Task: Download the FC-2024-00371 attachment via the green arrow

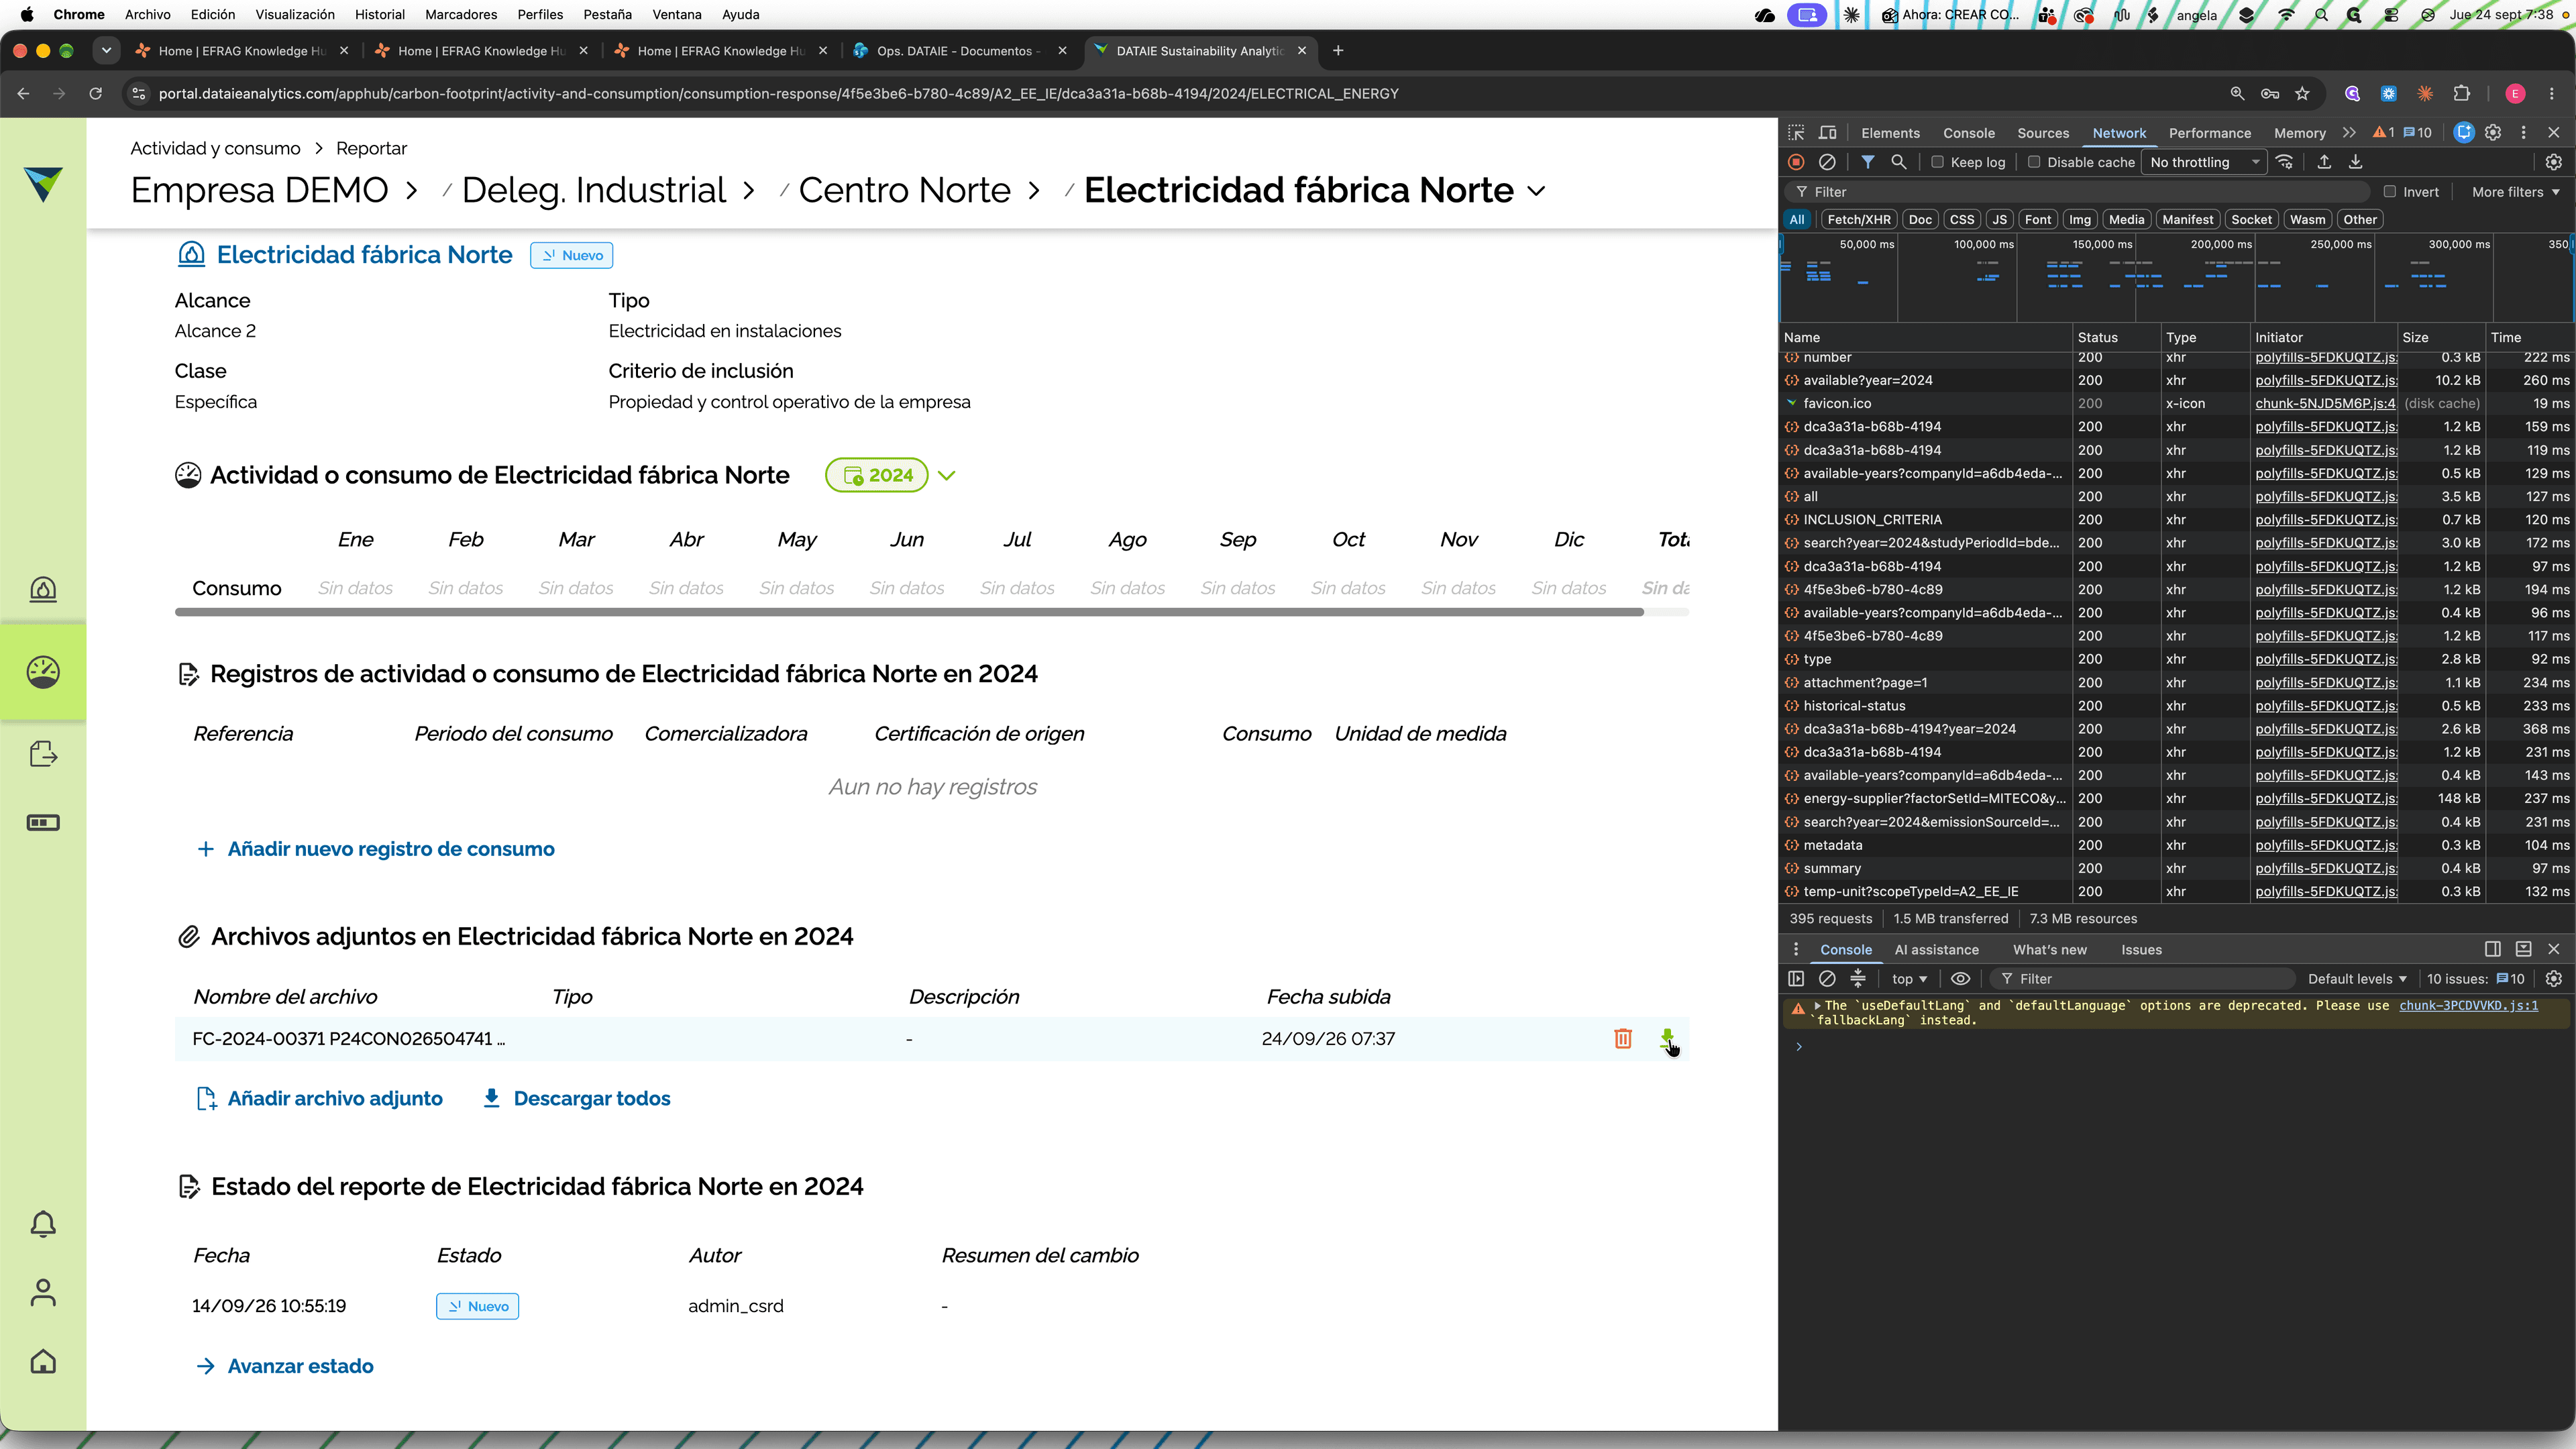Action: point(1667,1039)
